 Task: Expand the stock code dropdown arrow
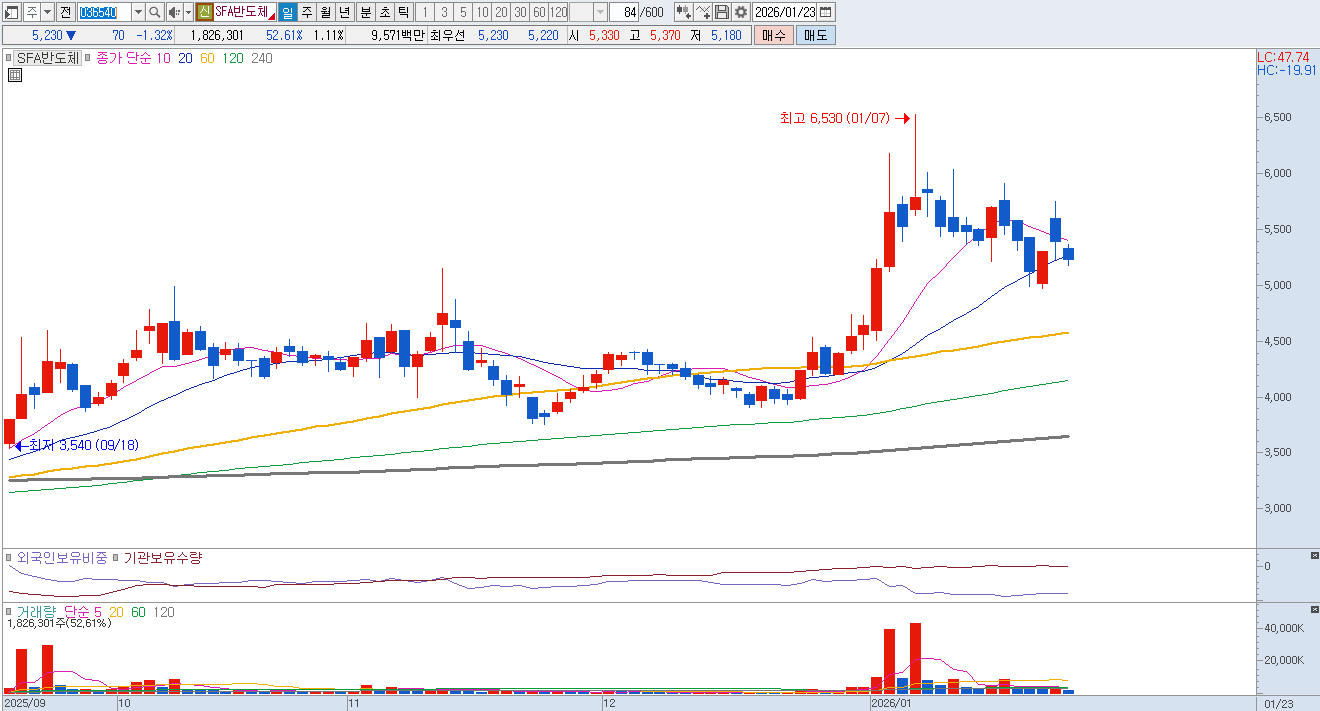[138, 12]
